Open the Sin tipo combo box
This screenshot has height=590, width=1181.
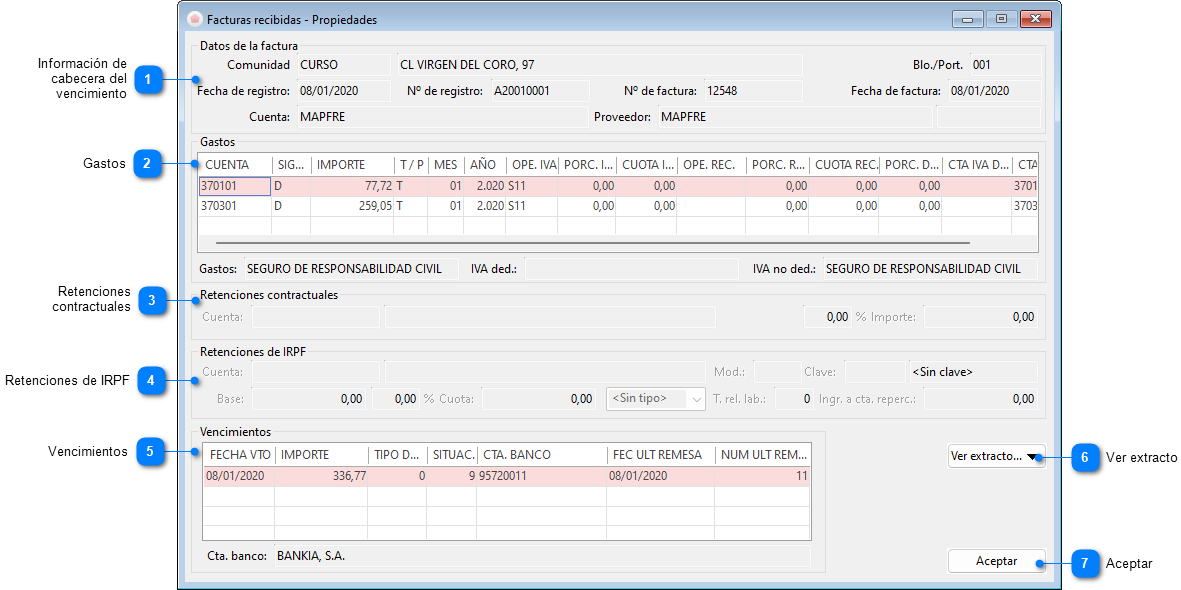(x=655, y=399)
